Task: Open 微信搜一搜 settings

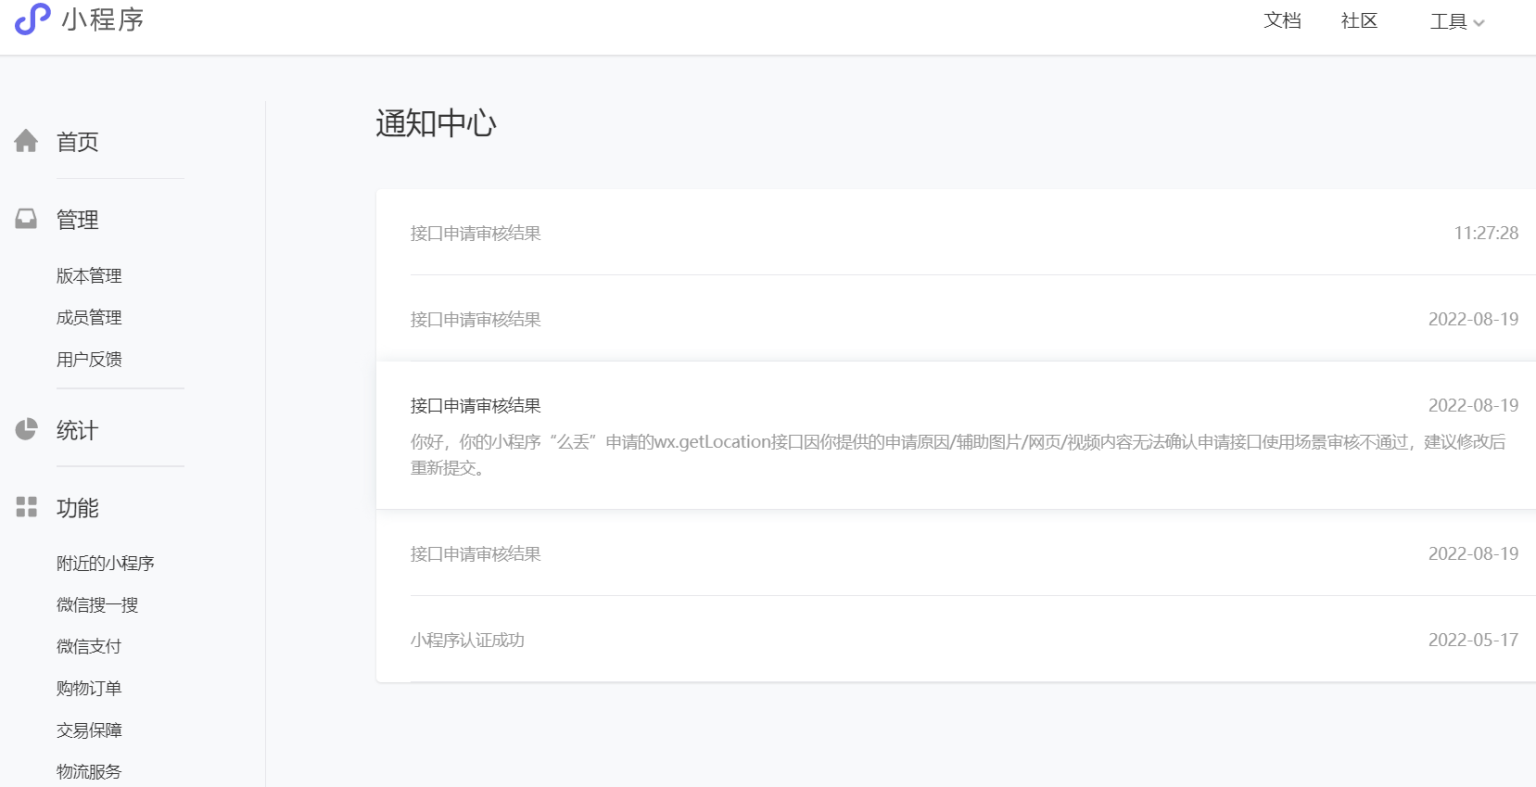Action: click(97, 604)
